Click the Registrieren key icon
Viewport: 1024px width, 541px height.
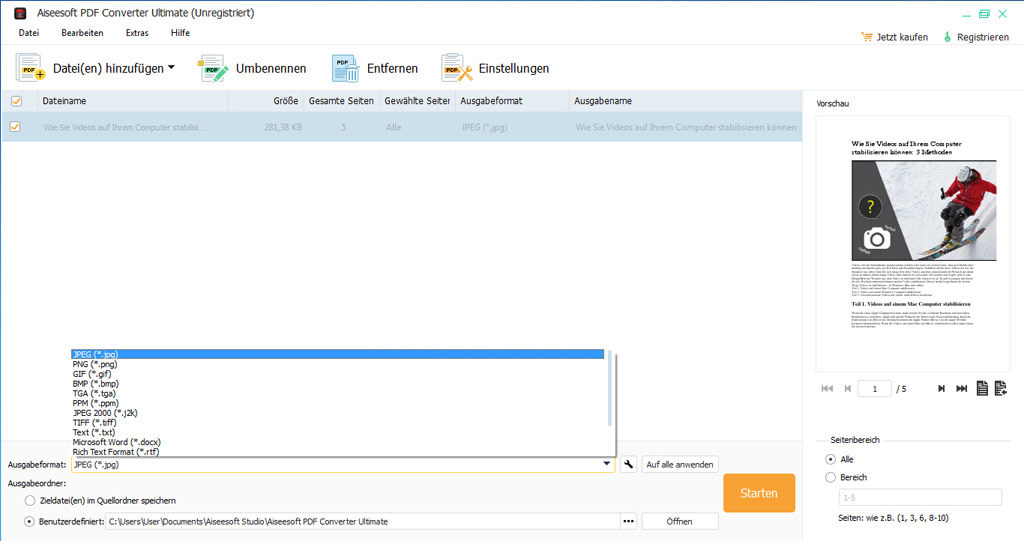pyautogui.click(x=947, y=37)
